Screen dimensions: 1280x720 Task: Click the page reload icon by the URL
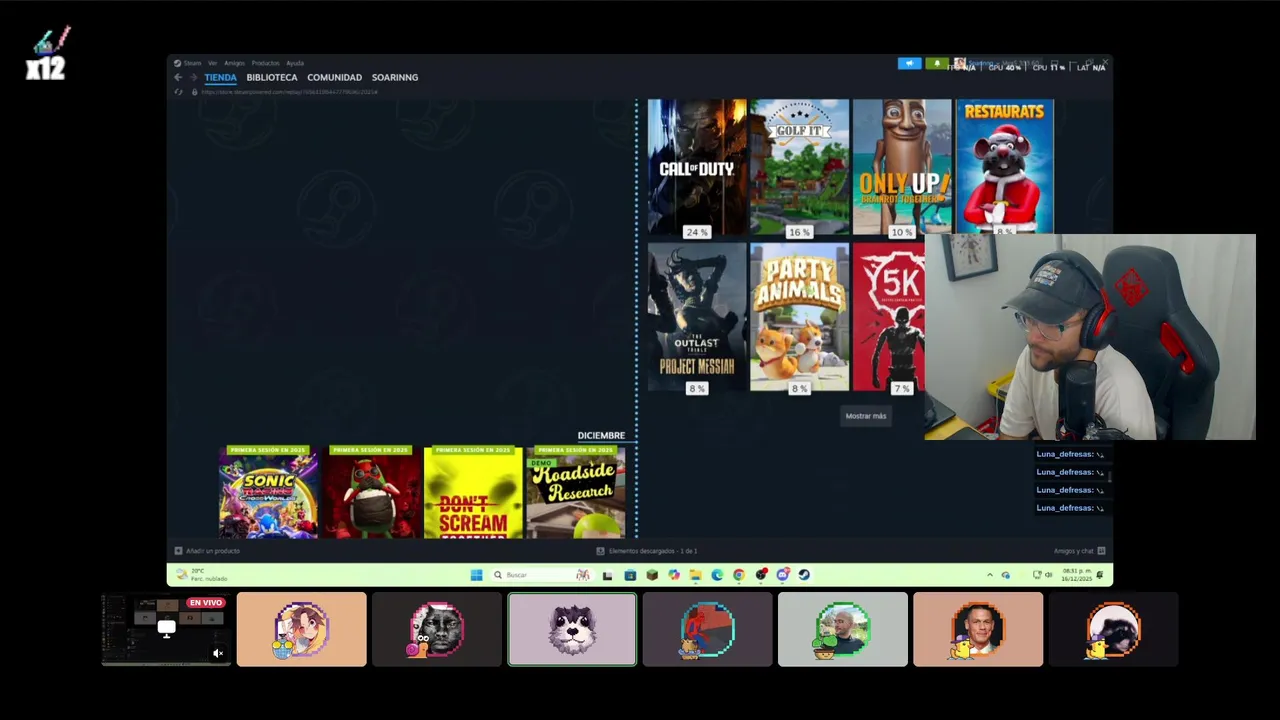point(178,92)
